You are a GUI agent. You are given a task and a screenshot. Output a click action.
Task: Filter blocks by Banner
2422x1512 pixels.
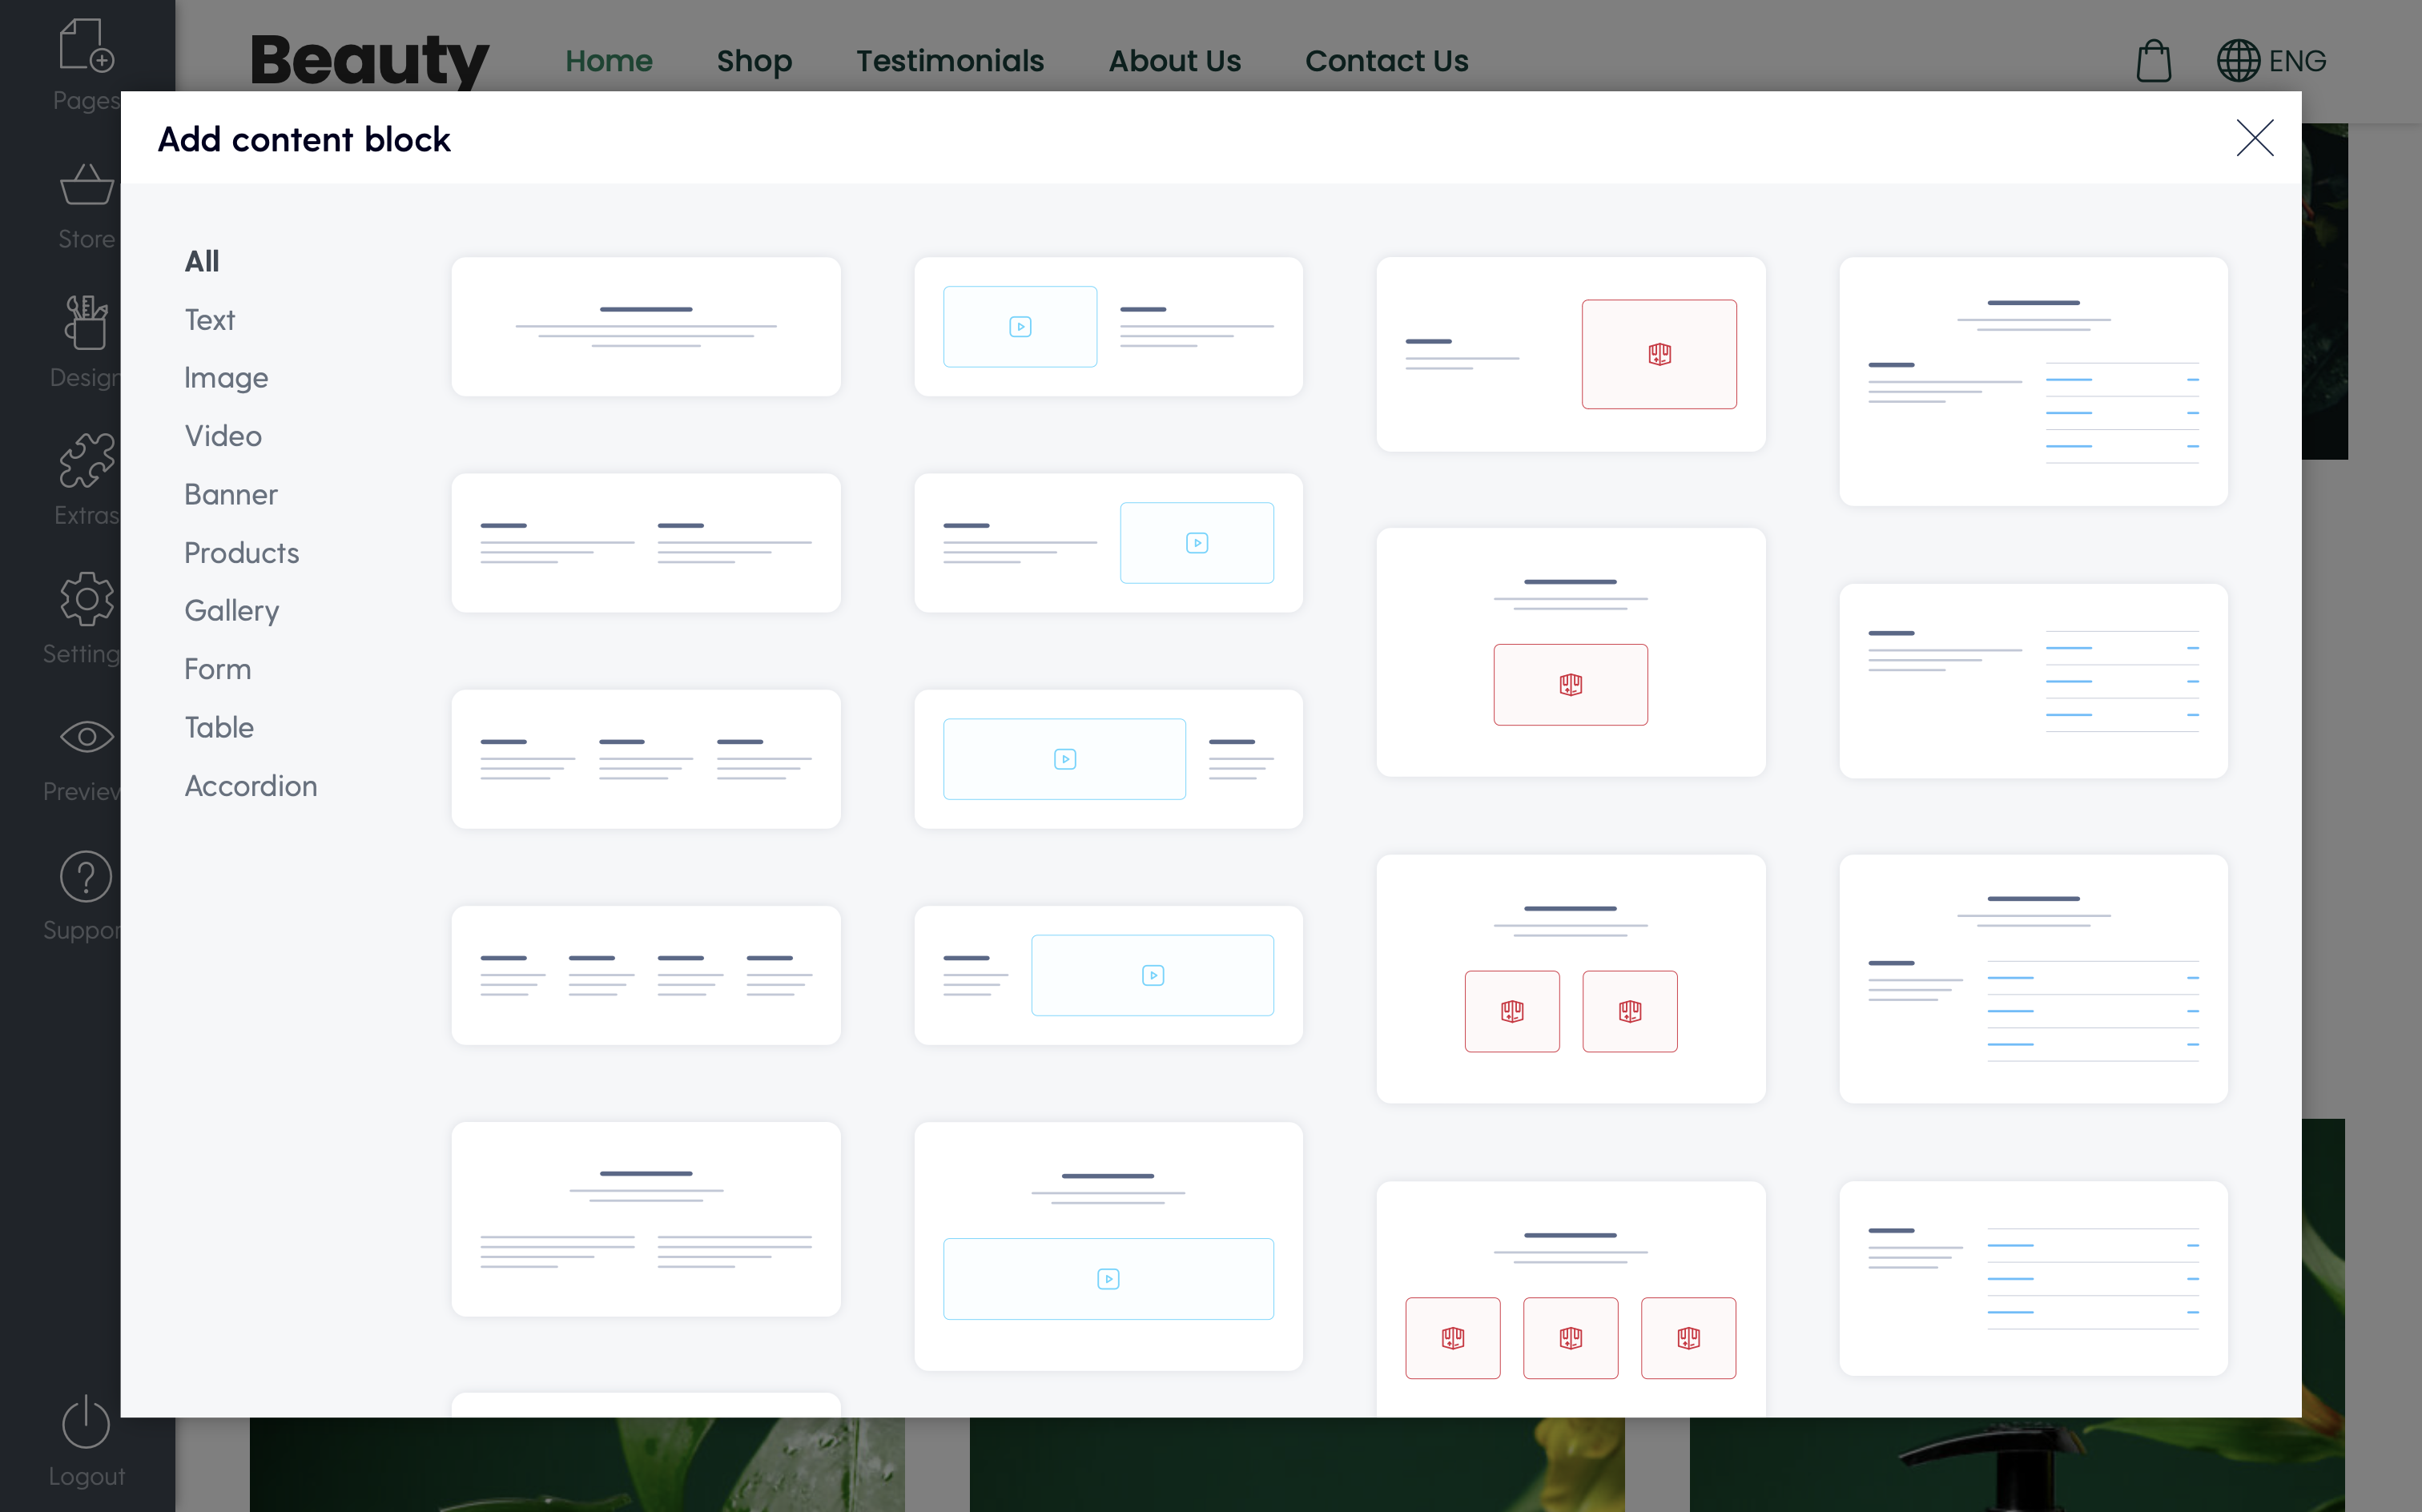tap(231, 494)
